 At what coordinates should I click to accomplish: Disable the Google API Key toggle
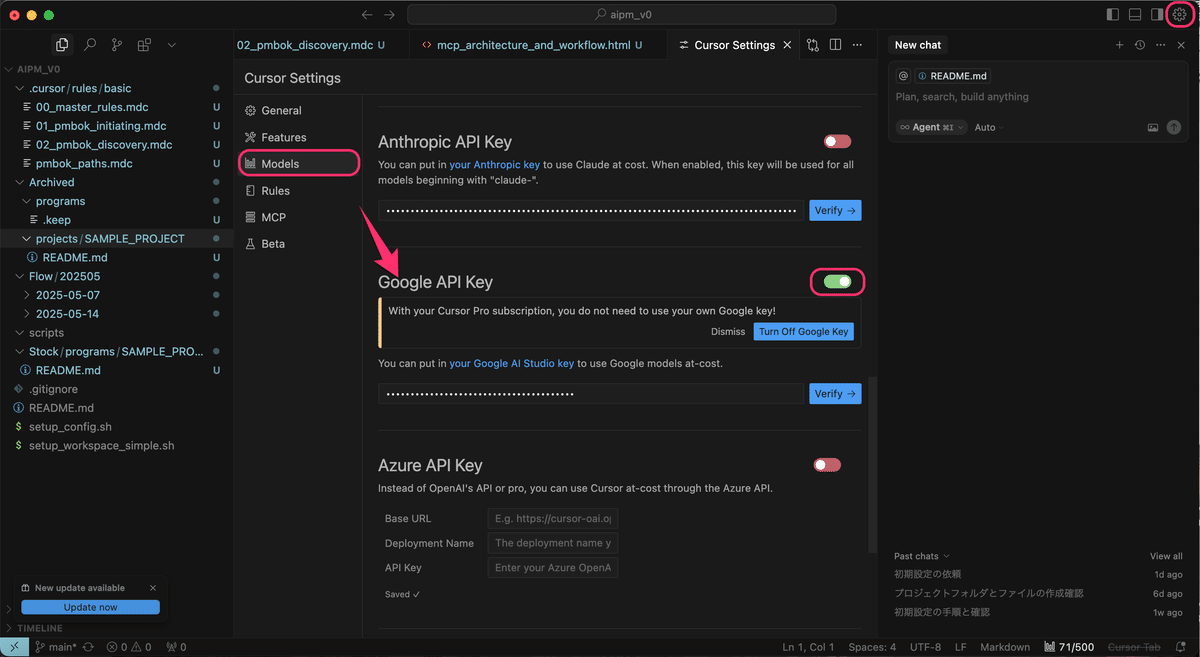[837, 282]
